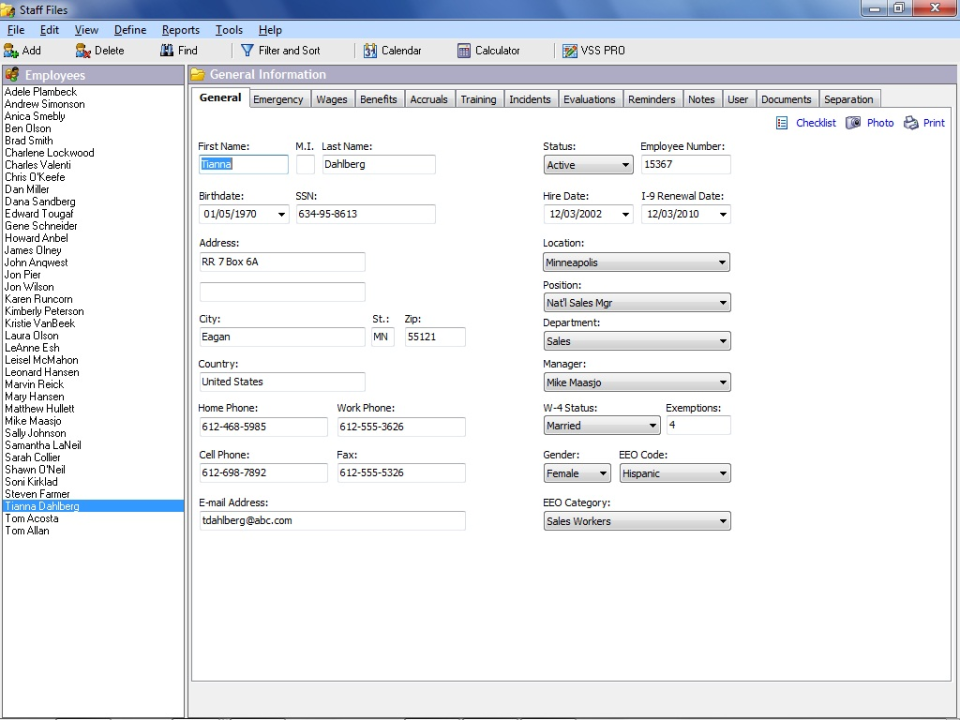
Task: Select Mike Maasjo in the employee list
Action: (x=33, y=421)
